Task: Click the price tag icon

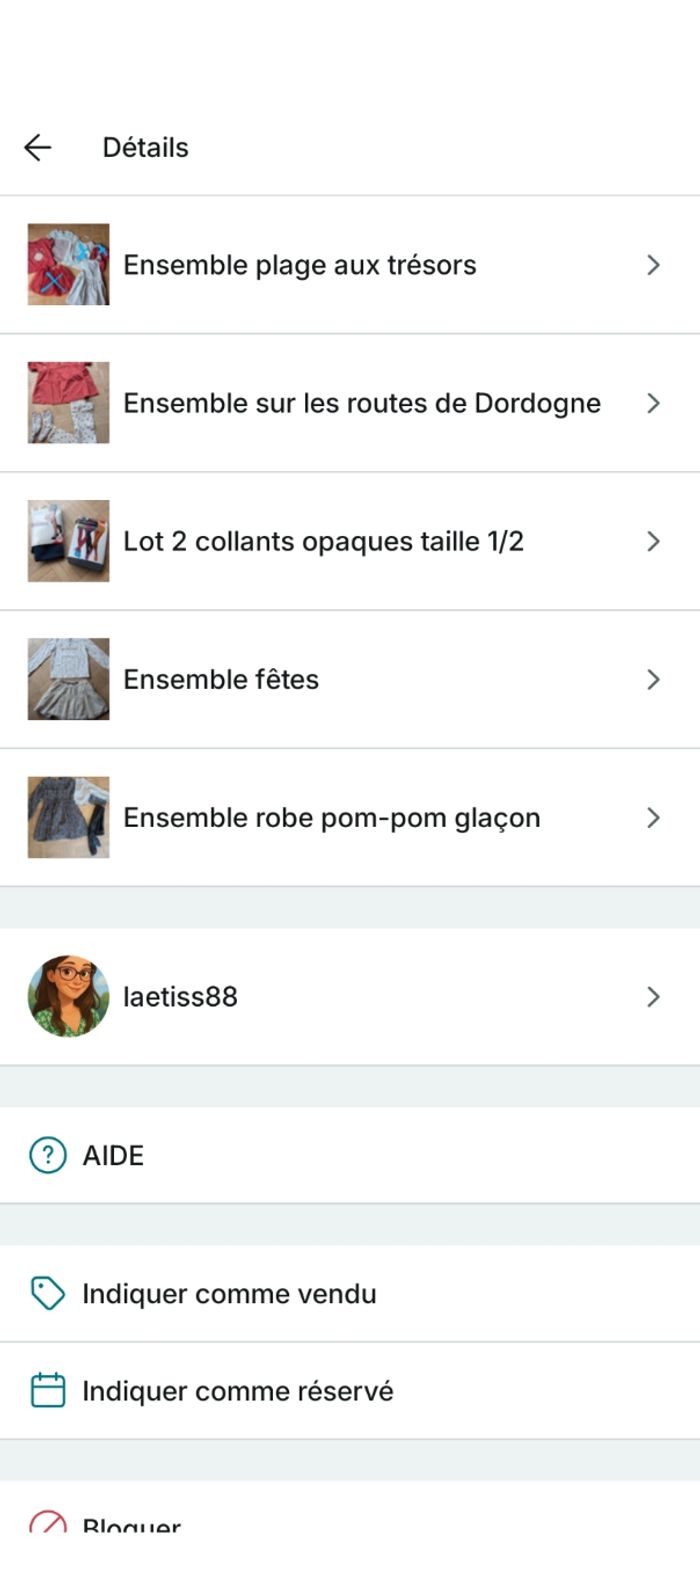Action: 47,1293
